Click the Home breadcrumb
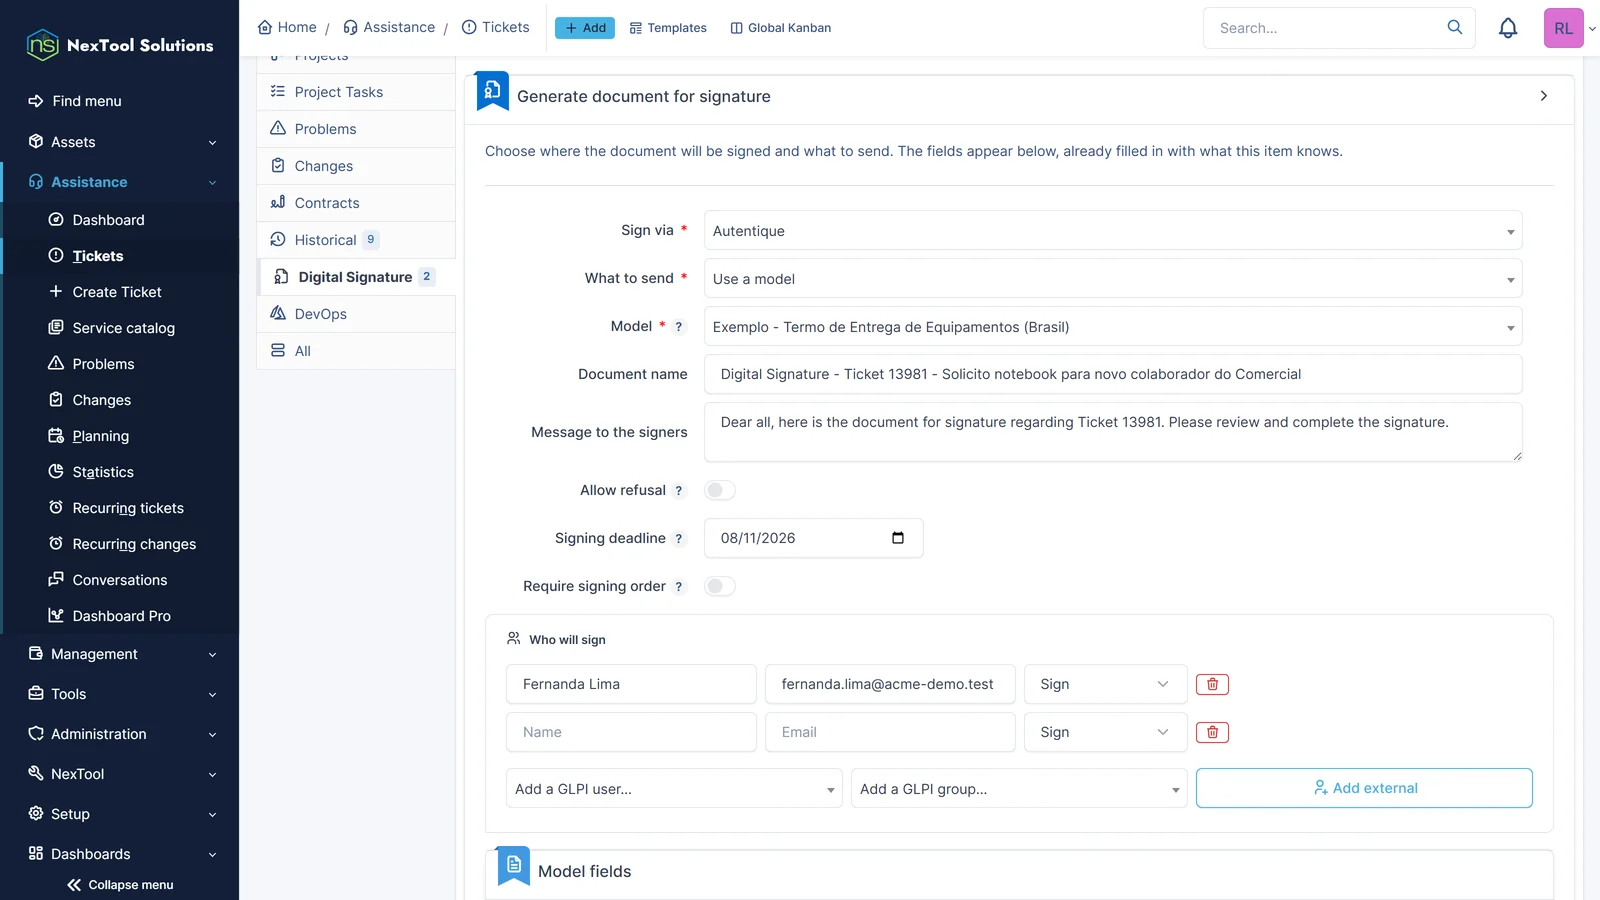1600x900 pixels. point(287,27)
